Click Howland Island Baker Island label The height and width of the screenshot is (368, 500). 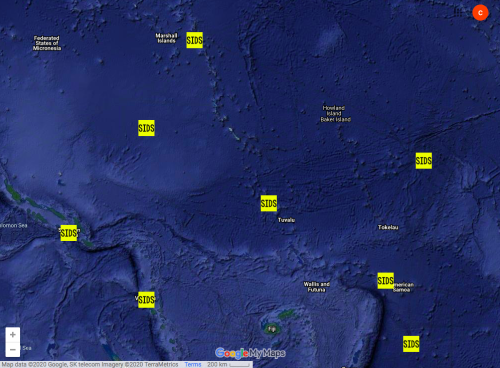[x=335, y=114]
